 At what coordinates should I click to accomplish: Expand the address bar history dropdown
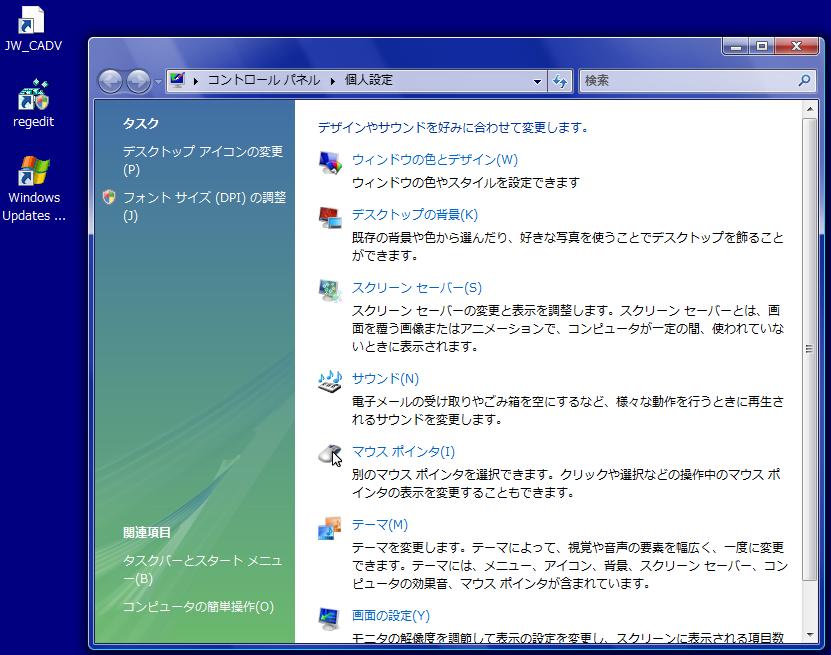pos(537,81)
